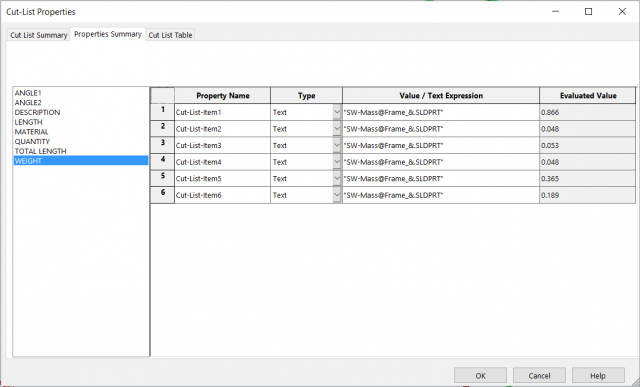Click the blank top-left table corner cell
The width and height of the screenshot is (640, 387).
point(162,96)
